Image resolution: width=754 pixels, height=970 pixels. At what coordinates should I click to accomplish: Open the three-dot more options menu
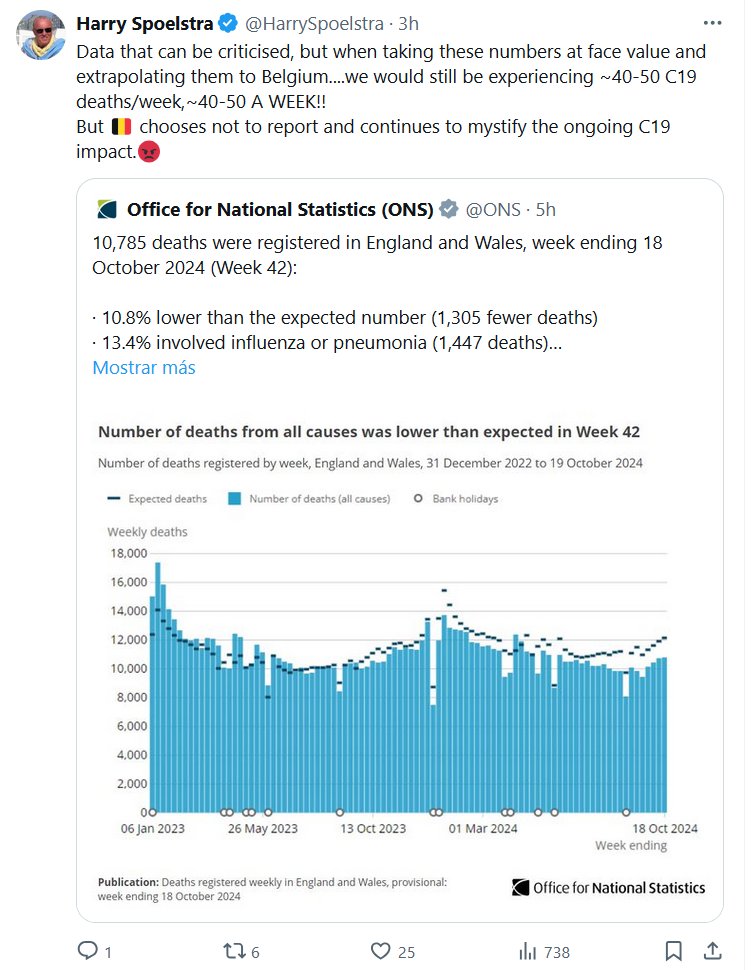pos(712,22)
